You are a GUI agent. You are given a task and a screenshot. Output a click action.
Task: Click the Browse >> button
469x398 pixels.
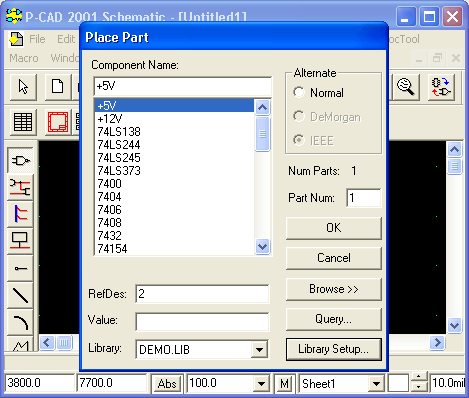(x=334, y=289)
